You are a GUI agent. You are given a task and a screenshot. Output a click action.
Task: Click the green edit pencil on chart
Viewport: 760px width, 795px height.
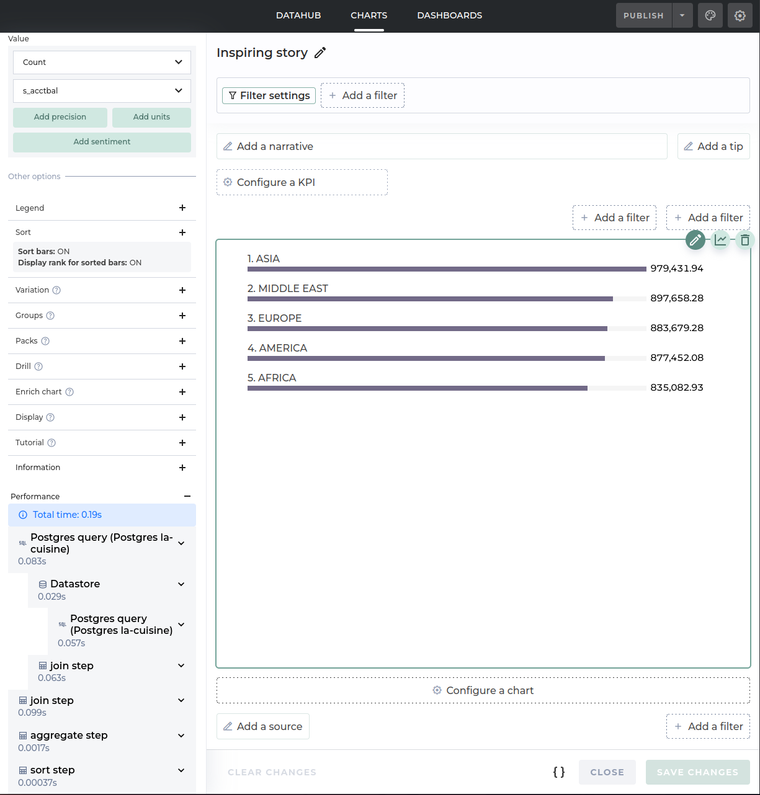[x=695, y=240]
